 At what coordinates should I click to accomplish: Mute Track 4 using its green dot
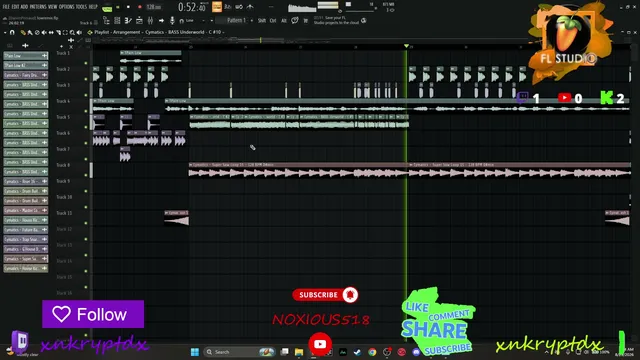click(86, 111)
